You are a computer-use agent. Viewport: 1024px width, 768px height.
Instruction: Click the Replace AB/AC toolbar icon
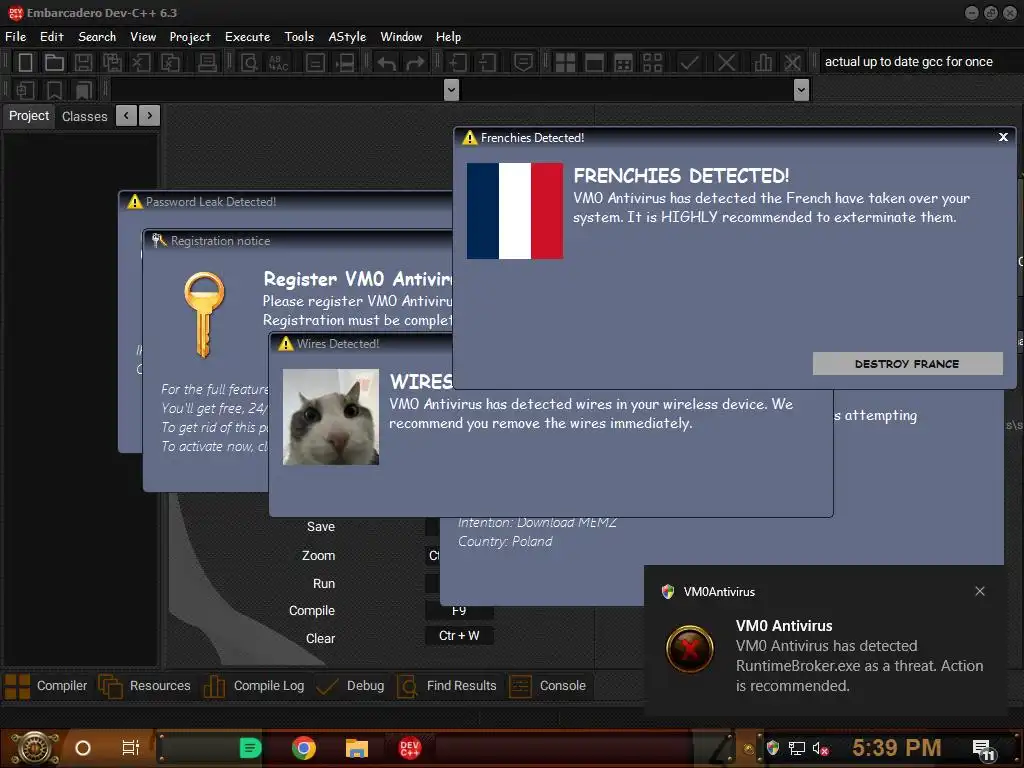tap(279, 62)
